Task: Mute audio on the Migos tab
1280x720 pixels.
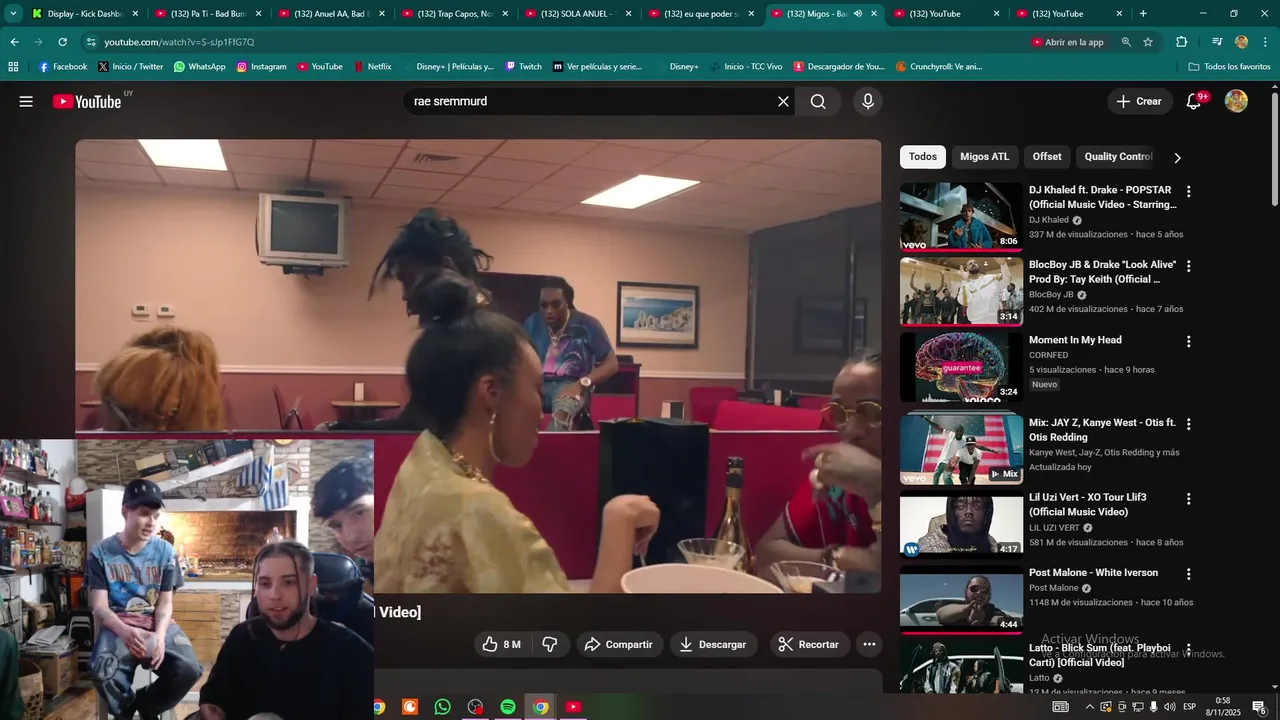Action: tap(857, 14)
